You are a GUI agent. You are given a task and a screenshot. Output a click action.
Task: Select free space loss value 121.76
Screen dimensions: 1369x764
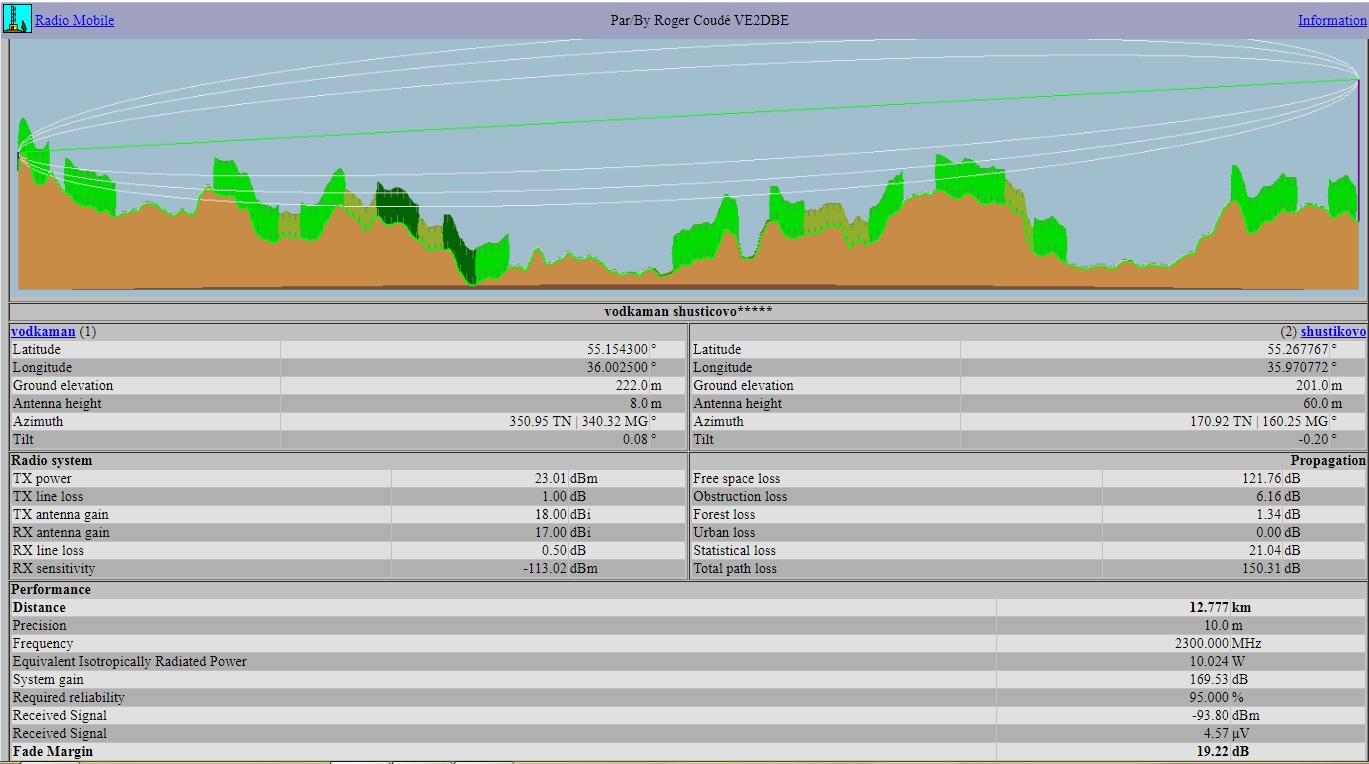[1262, 478]
